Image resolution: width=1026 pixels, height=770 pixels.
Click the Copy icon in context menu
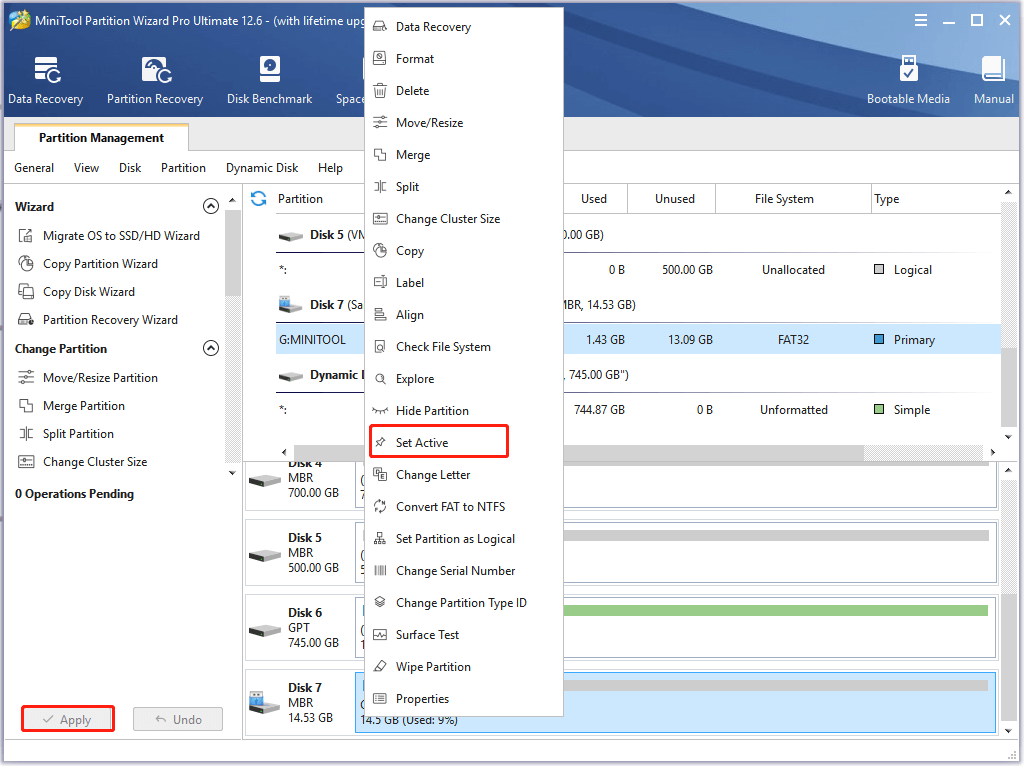(380, 251)
